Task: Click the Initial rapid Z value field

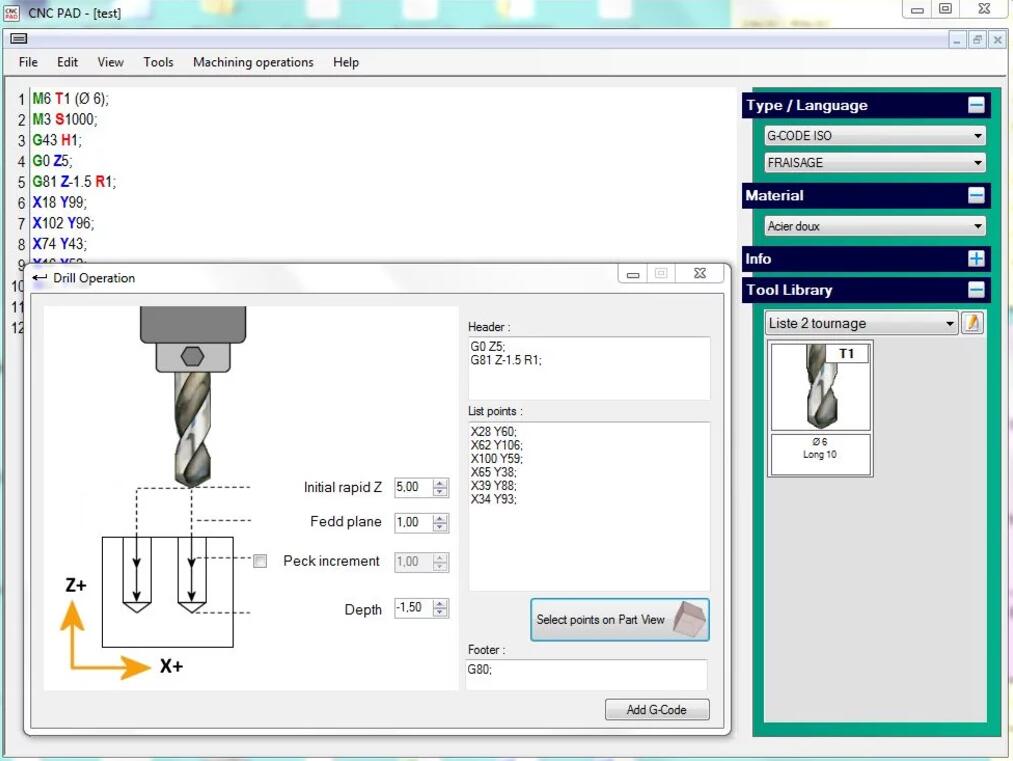Action: click(413, 487)
